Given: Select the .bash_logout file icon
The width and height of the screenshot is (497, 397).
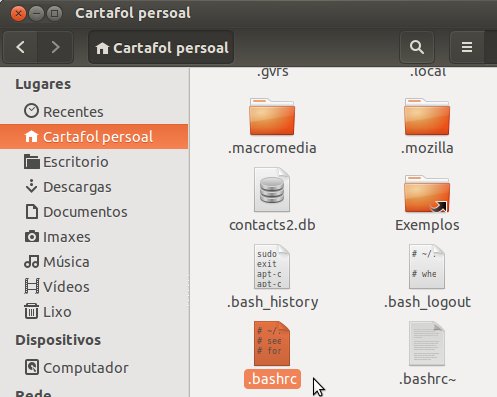Looking at the screenshot, I should pos(427,266).
